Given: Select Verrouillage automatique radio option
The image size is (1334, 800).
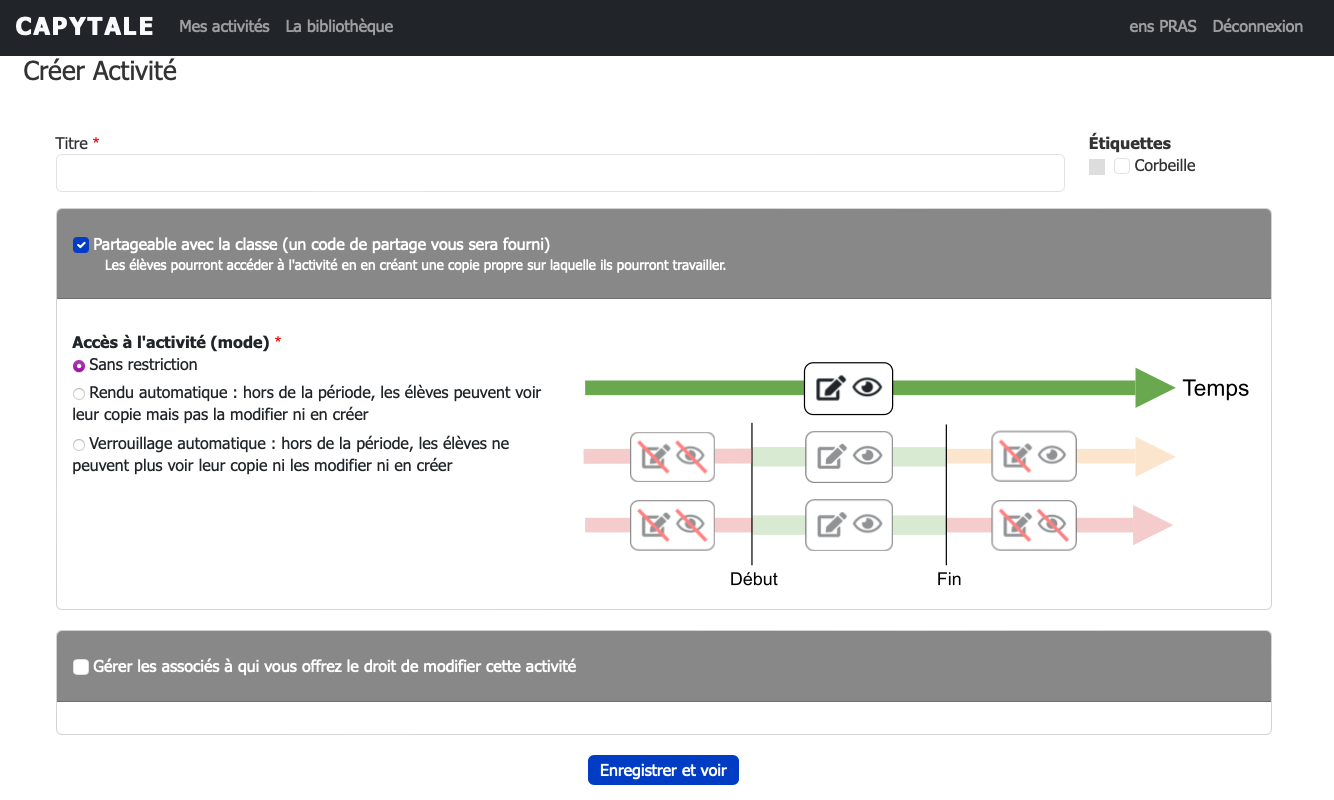Looking at the screenshot, I should (79, 444).
